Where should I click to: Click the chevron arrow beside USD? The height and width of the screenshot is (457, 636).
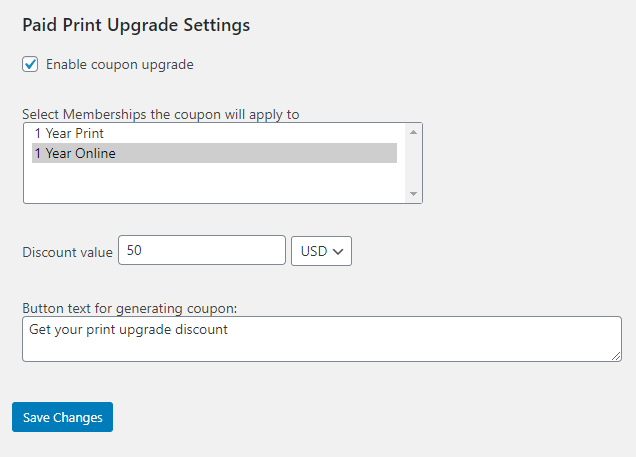[x=338, y=252]
